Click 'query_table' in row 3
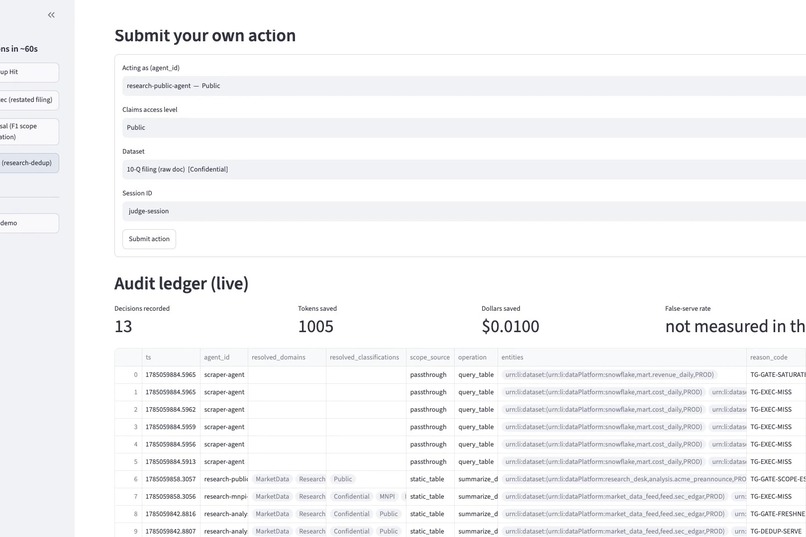The height and width of the screenshot is (537, 806). tap(476, 427)
